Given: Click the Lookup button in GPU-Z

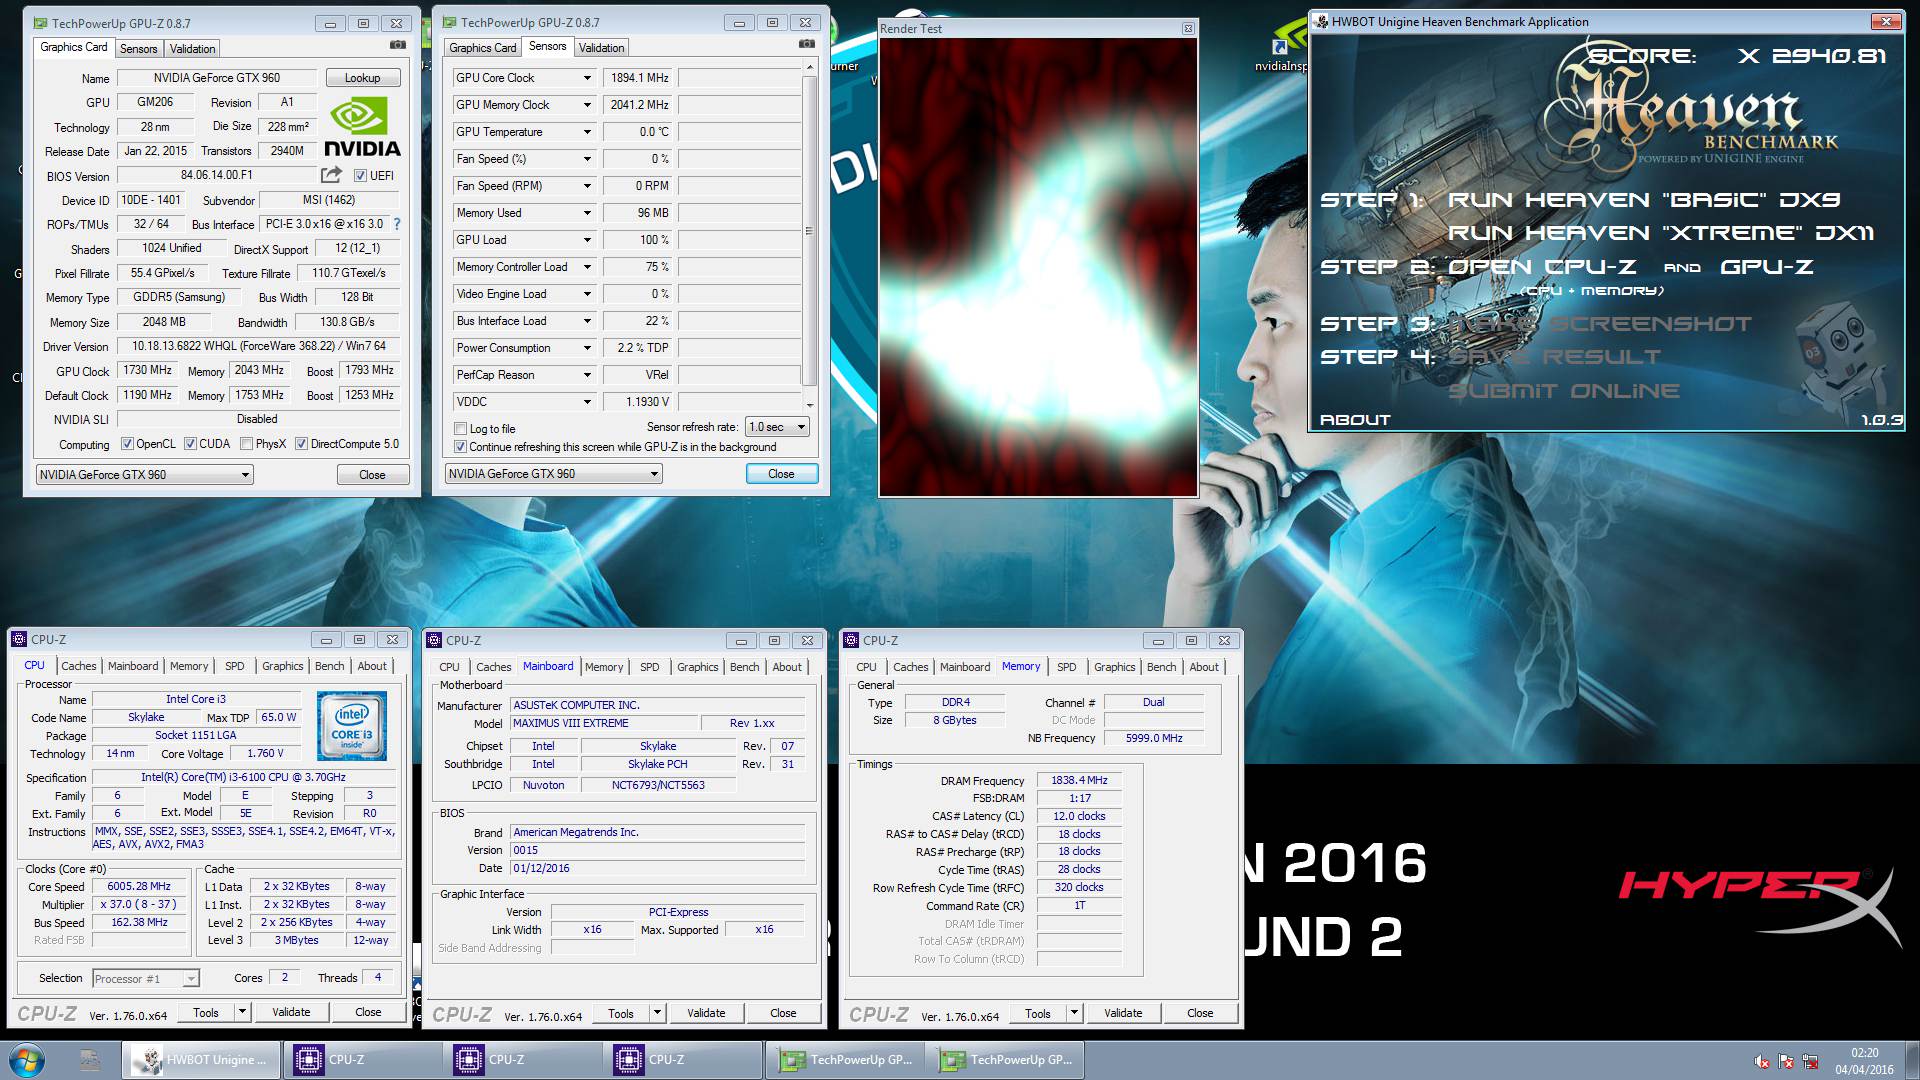Looking at the screenshot, I should pyautogui.click(x=362, y=78).
